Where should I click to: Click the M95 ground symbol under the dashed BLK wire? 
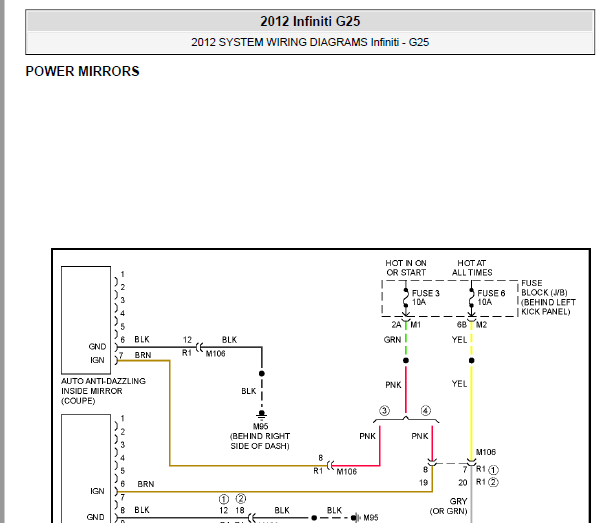(x=261, y=415)
